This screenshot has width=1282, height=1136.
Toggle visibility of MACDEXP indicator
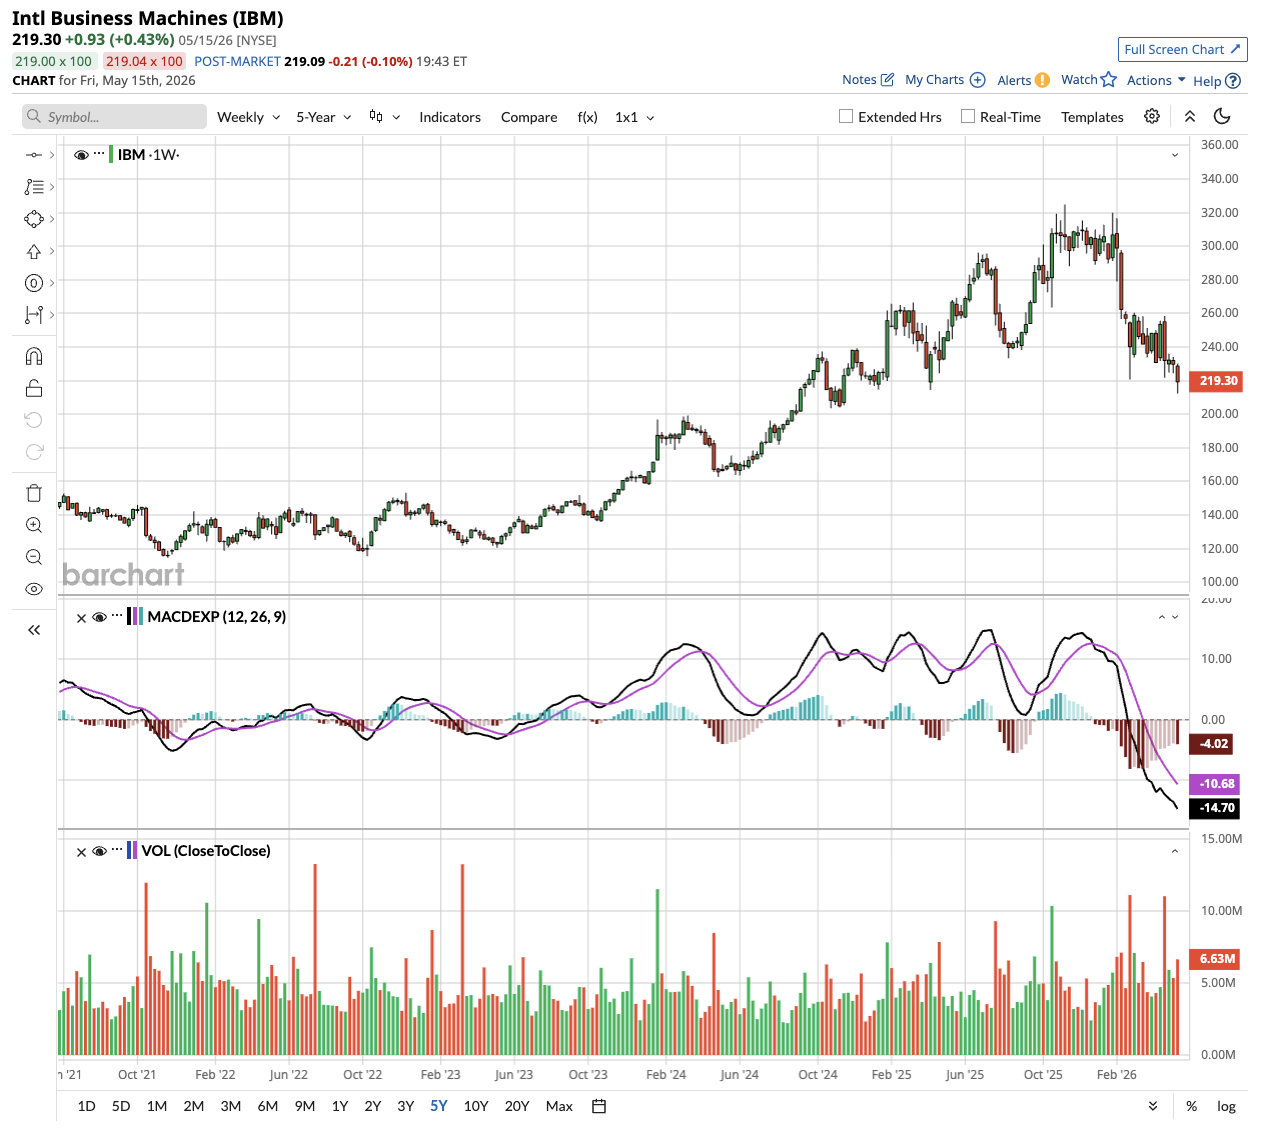click(x=99, y=617)
